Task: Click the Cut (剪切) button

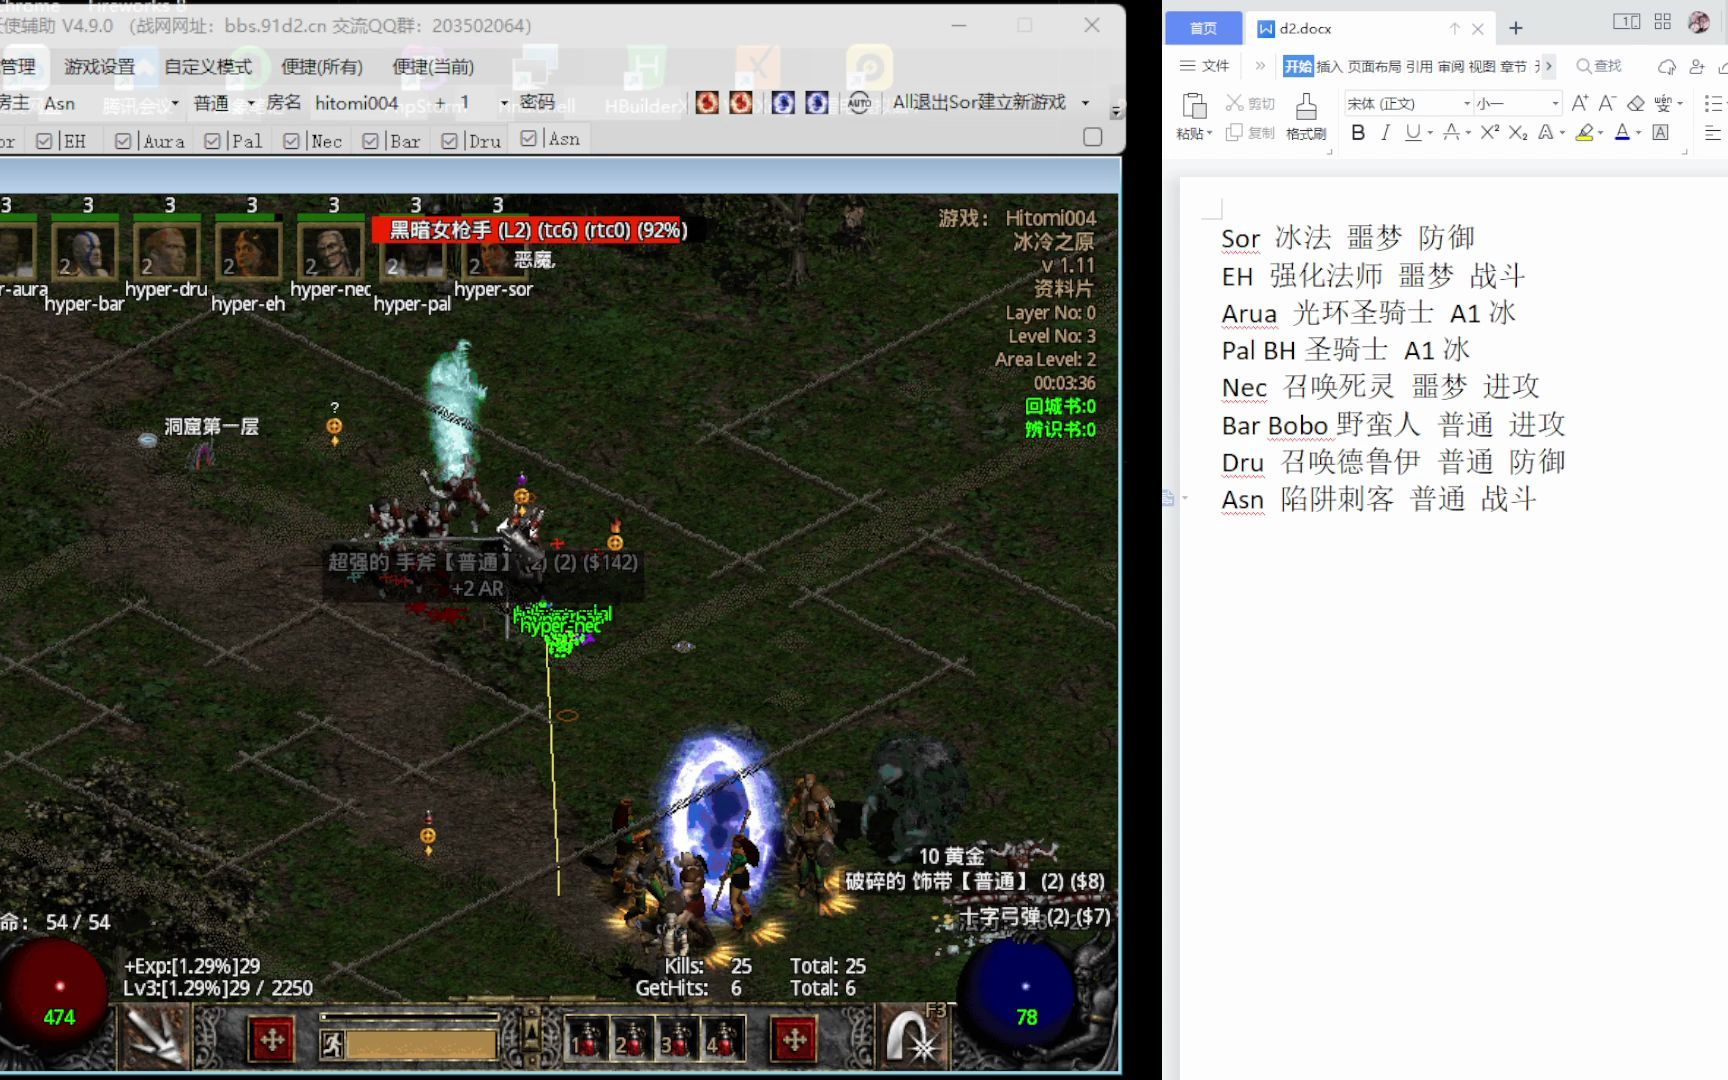Action: [x=1251, y=103]
